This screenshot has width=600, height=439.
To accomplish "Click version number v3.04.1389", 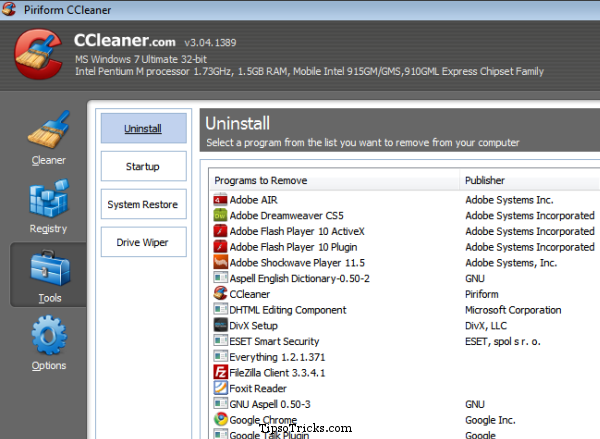I will point(210,42).
